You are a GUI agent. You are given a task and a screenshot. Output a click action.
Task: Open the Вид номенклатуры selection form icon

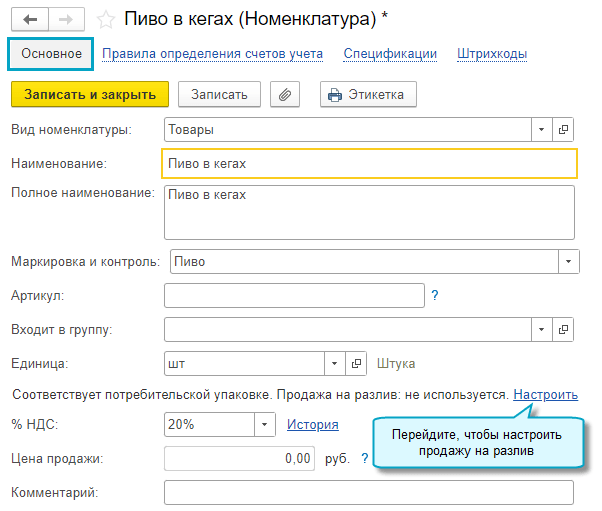point(564,129)
